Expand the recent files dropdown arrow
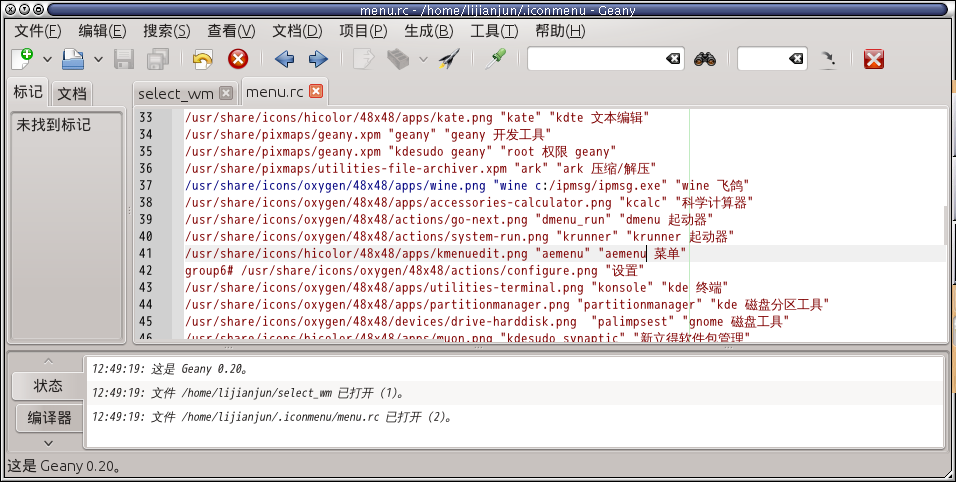956x482 pixels. coord(98,60)
